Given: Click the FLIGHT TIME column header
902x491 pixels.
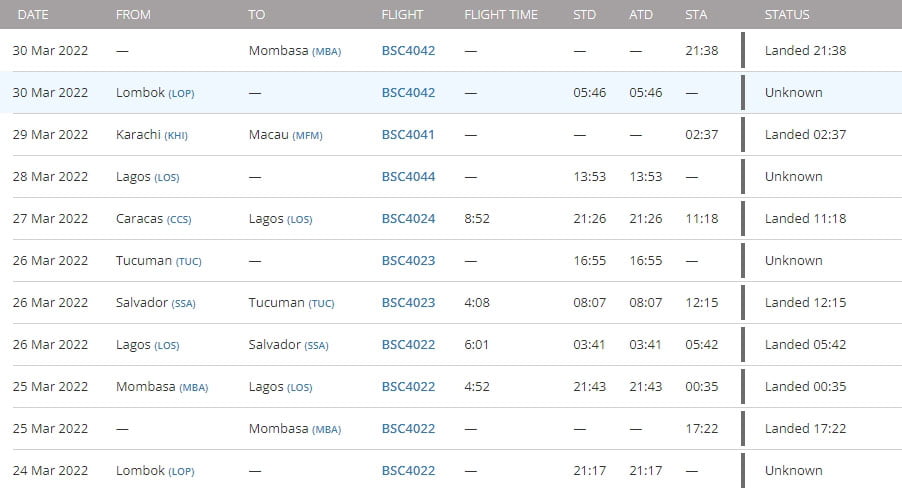Looking at the screenshot, I should 501,14.
